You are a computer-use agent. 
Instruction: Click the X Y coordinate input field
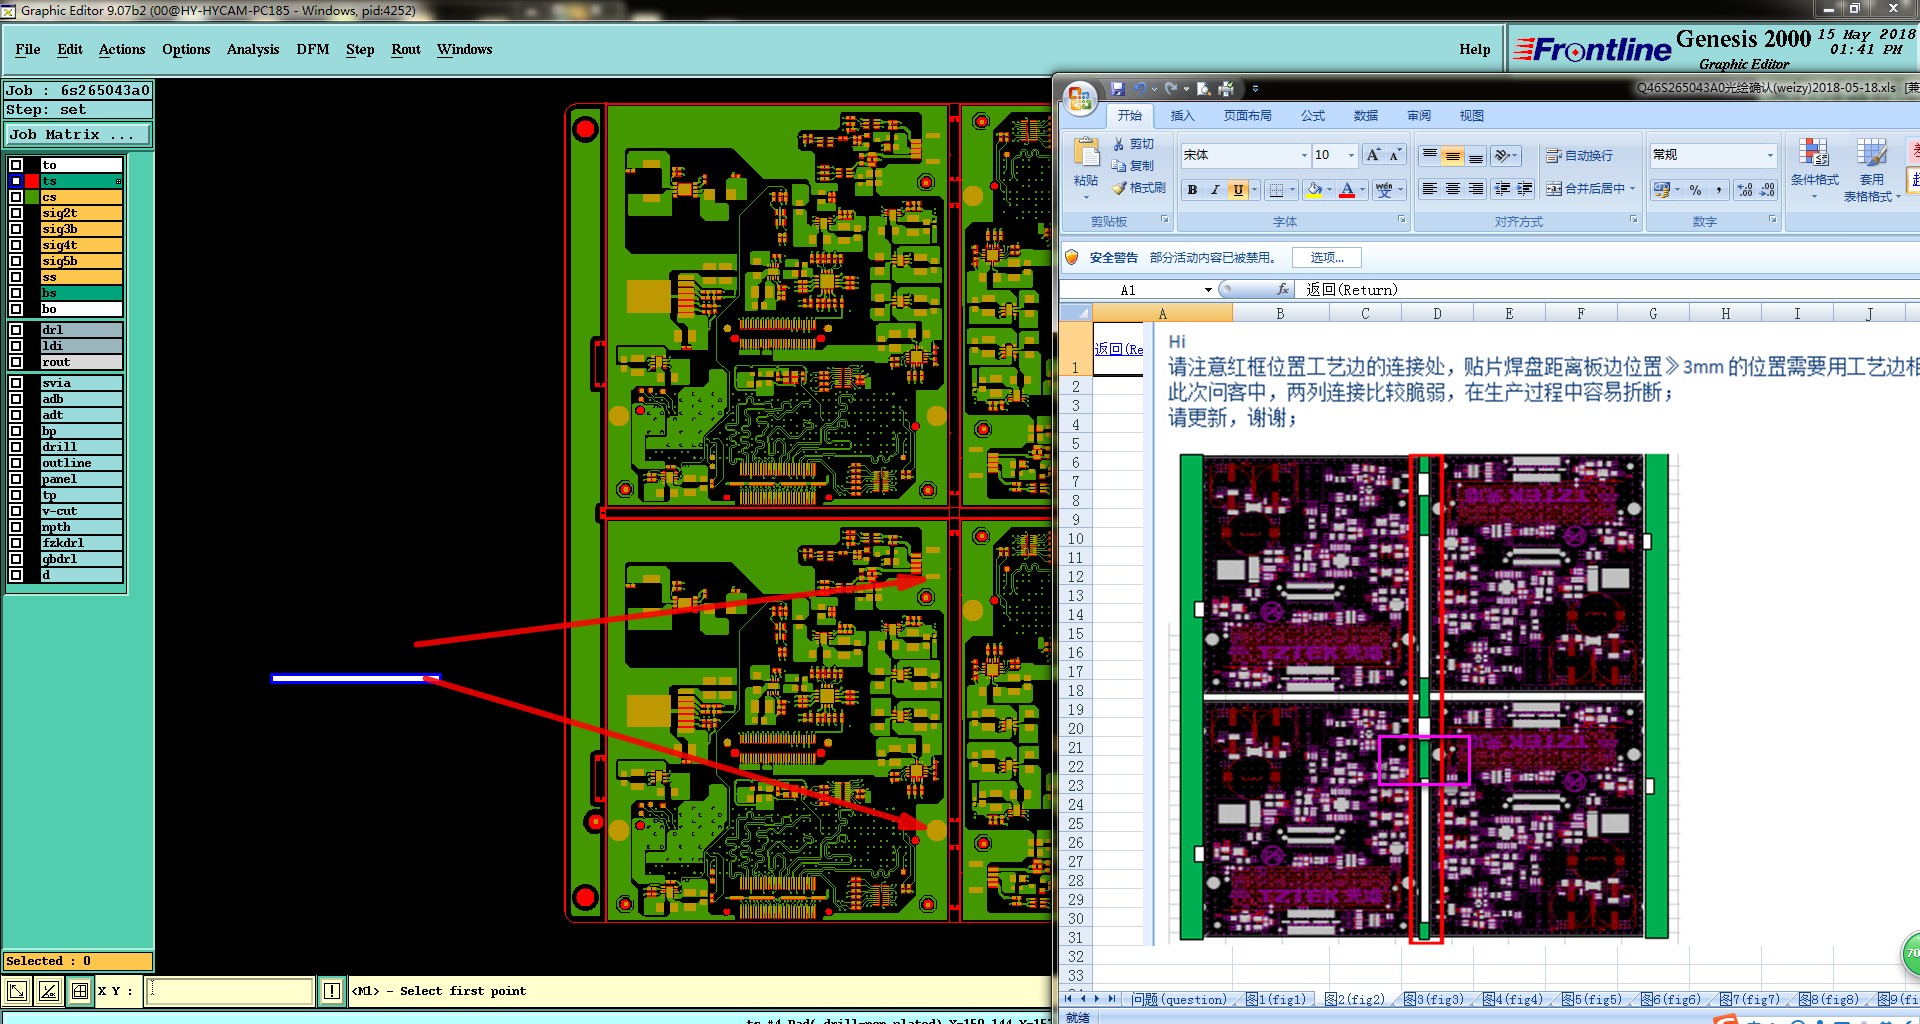point(230,991)
